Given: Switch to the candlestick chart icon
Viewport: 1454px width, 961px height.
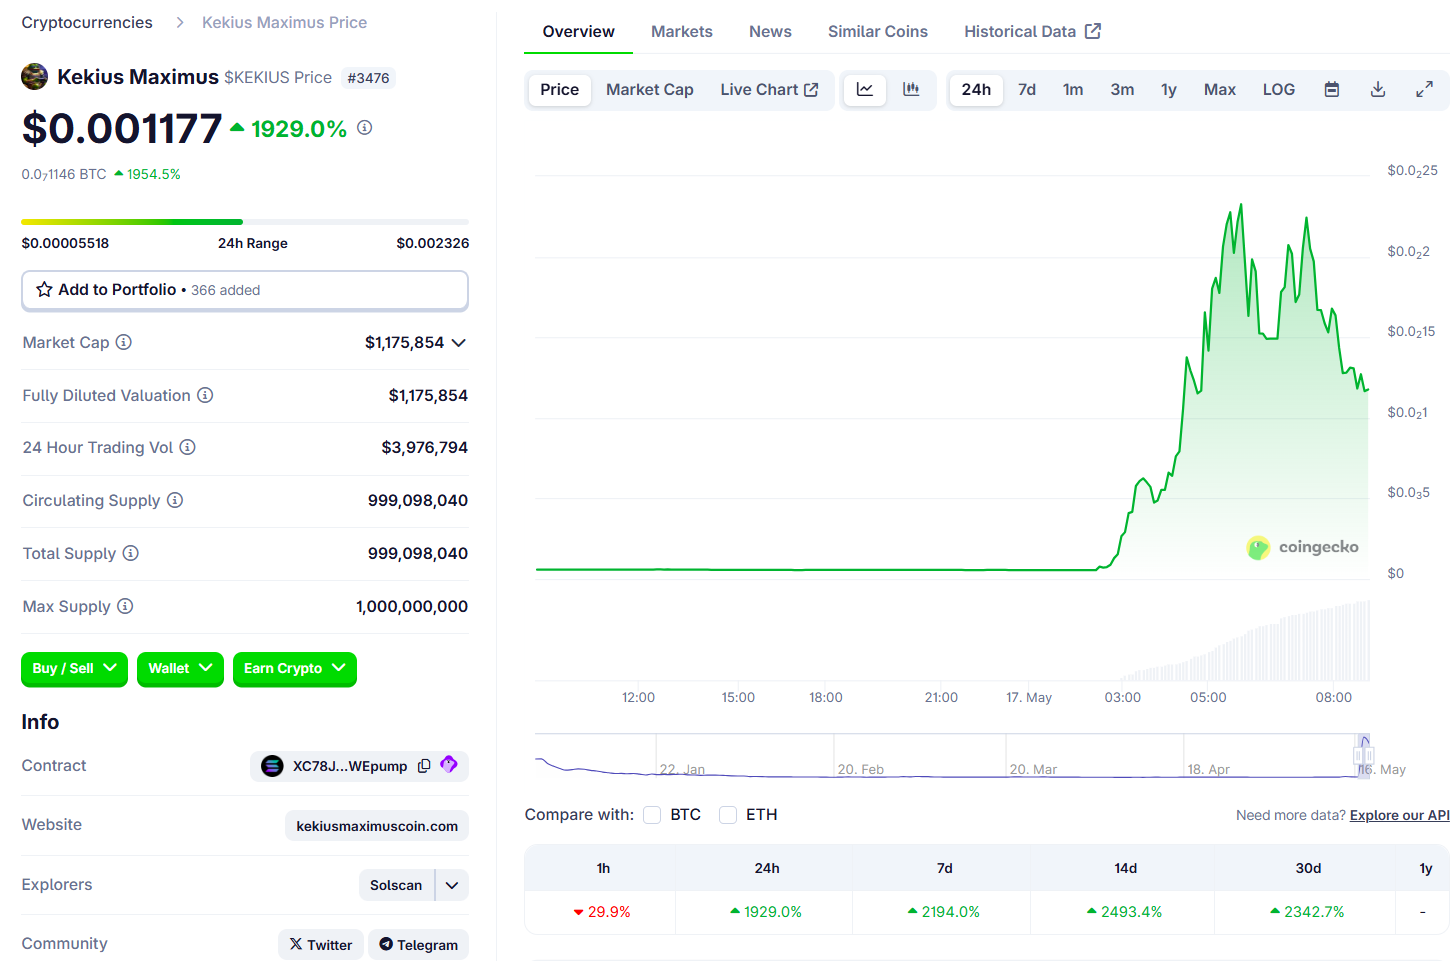Looking at the screenshot, I should (911, 90).
